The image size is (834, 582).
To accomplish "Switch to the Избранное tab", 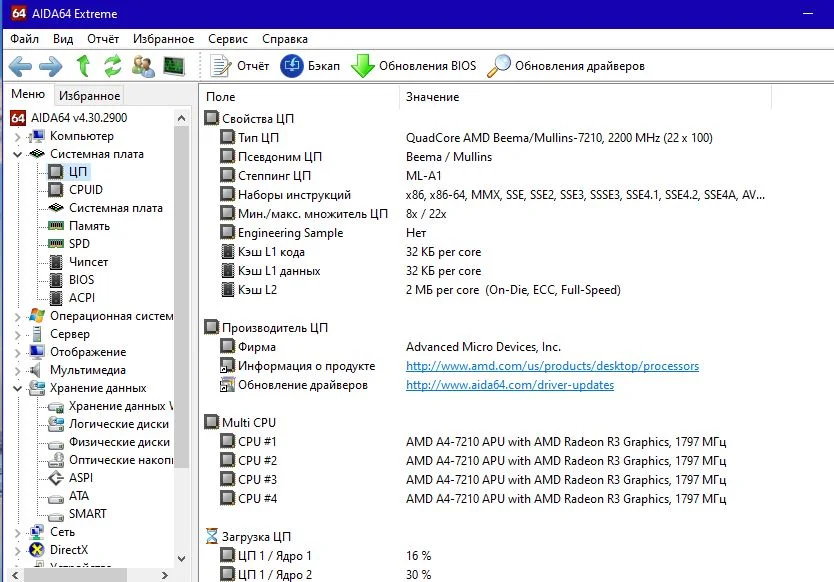I will (89, 96).
